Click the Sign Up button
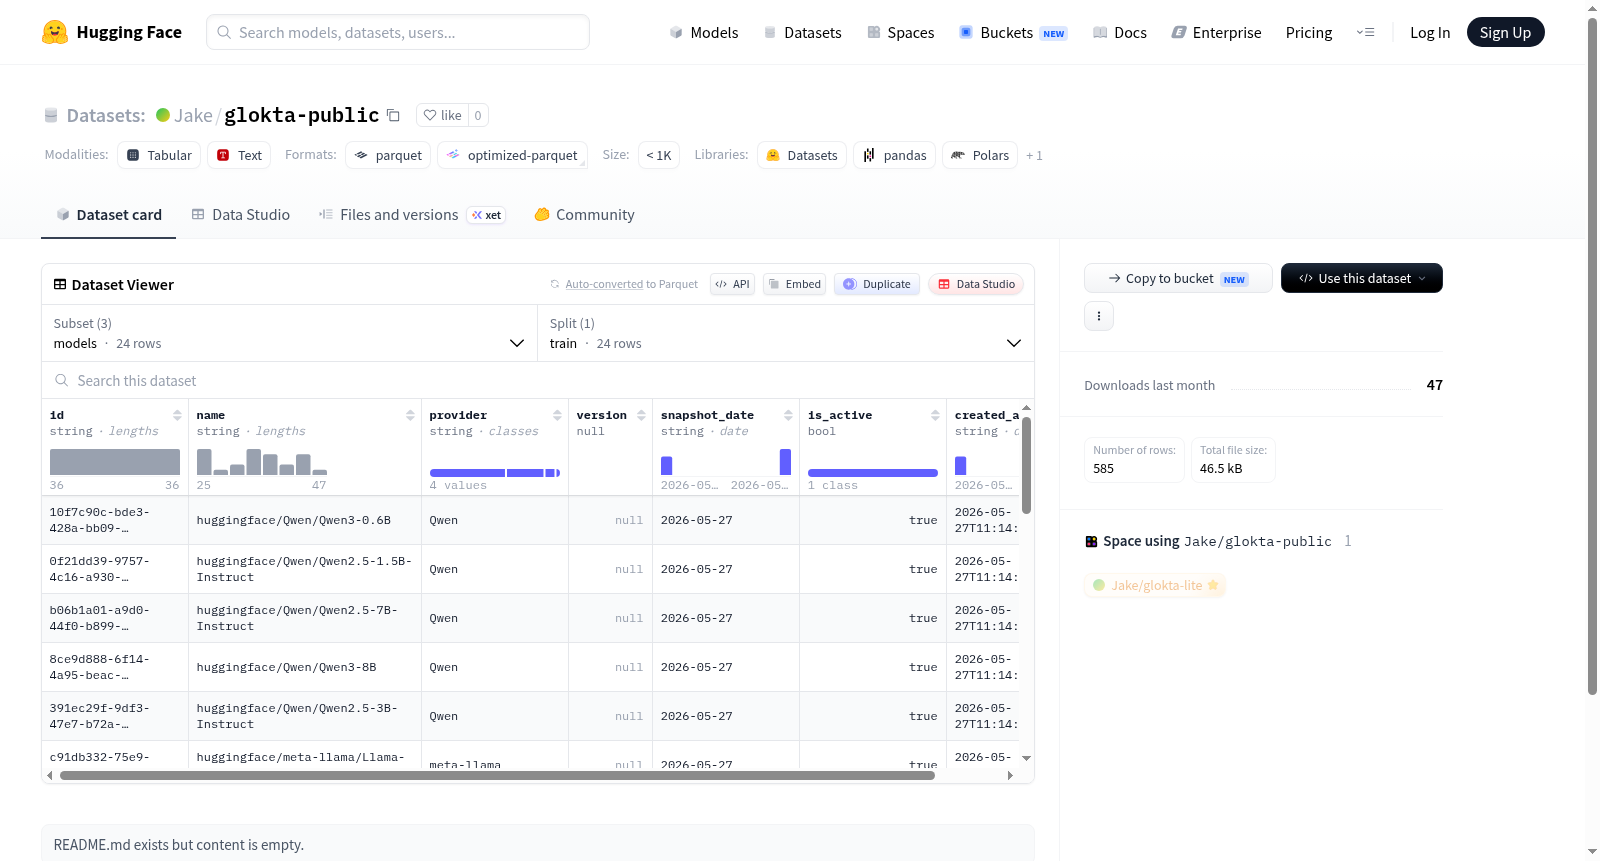This screenshot has width=1600, height=861. (x=1505, y=32)
